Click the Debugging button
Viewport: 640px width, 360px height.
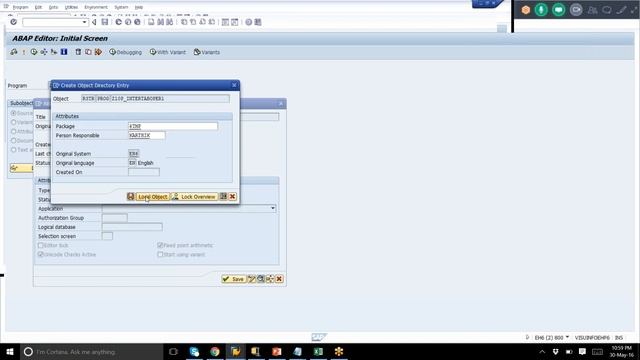pyautogui.click(x=126, y=52)
